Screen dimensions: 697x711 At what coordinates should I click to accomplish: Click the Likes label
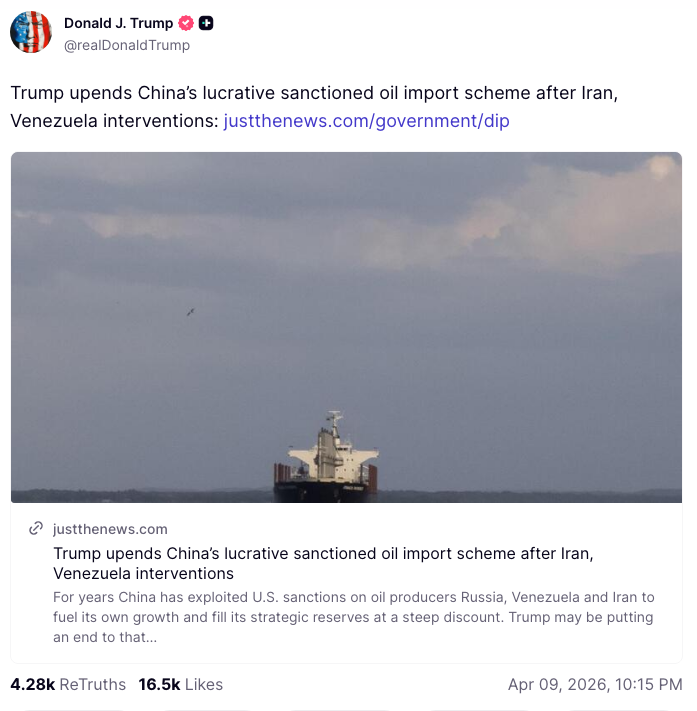[204, 684]
